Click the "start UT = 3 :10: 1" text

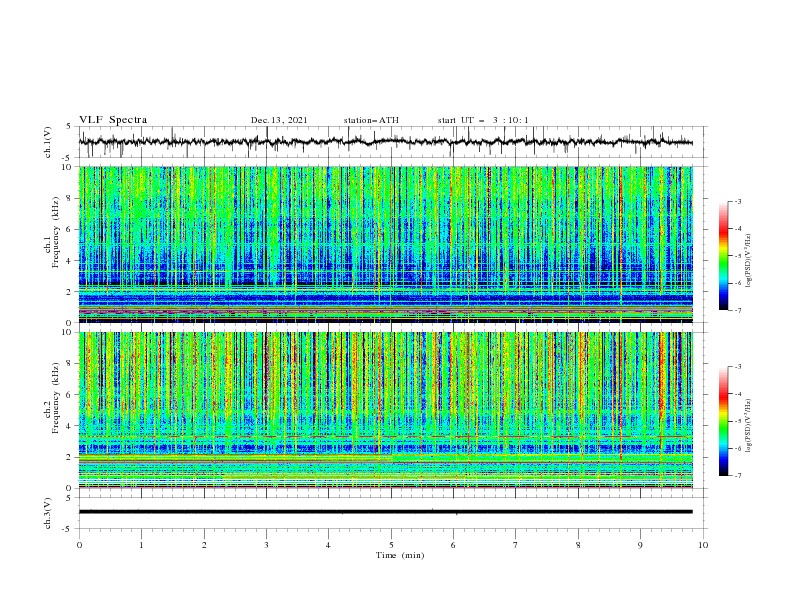point(483,120)
